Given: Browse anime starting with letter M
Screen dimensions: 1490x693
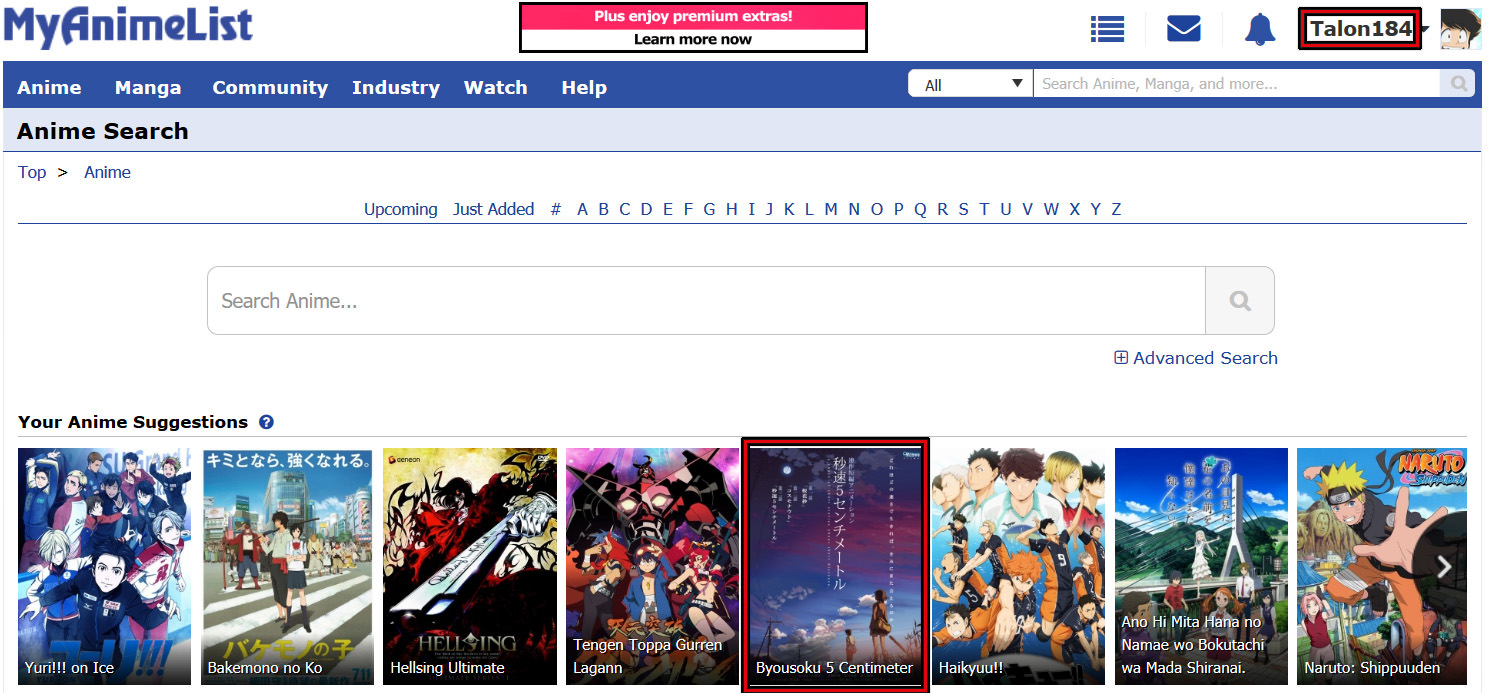Looking at the screenshot, I should 831,209.
